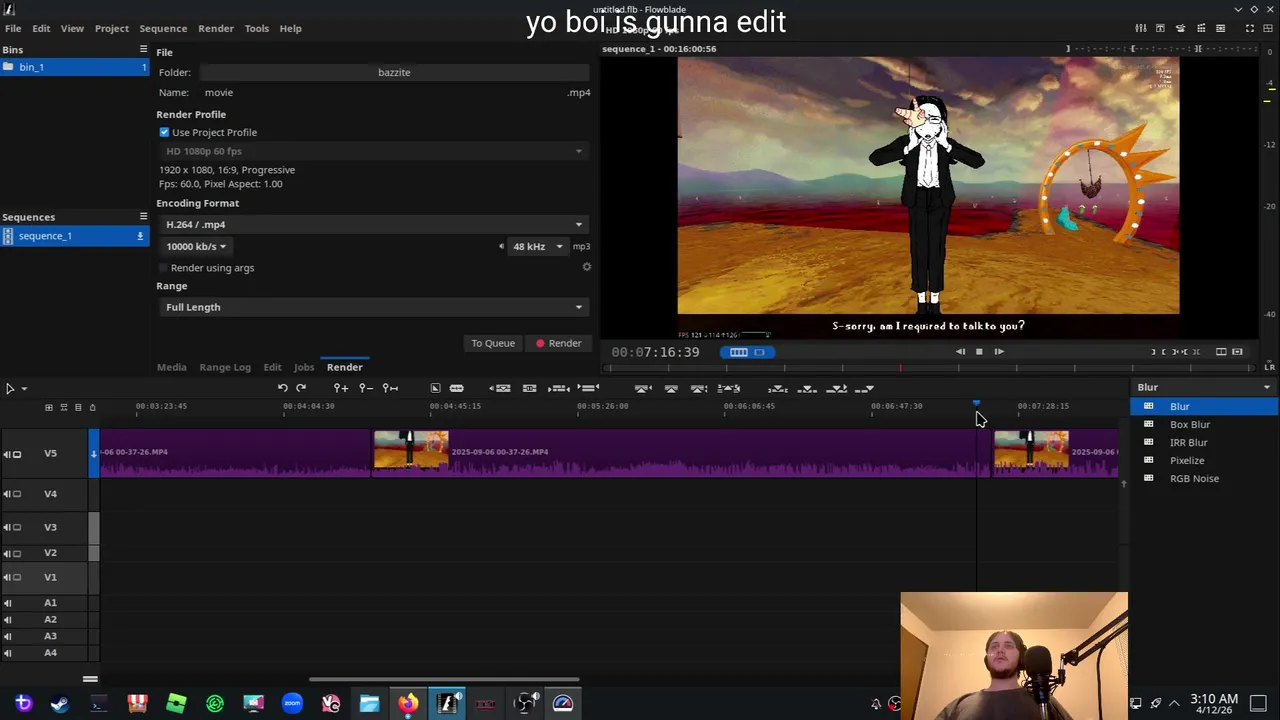
Task: Click the timeline horizontal scrollbar
Action: click(x=443, y=680)
